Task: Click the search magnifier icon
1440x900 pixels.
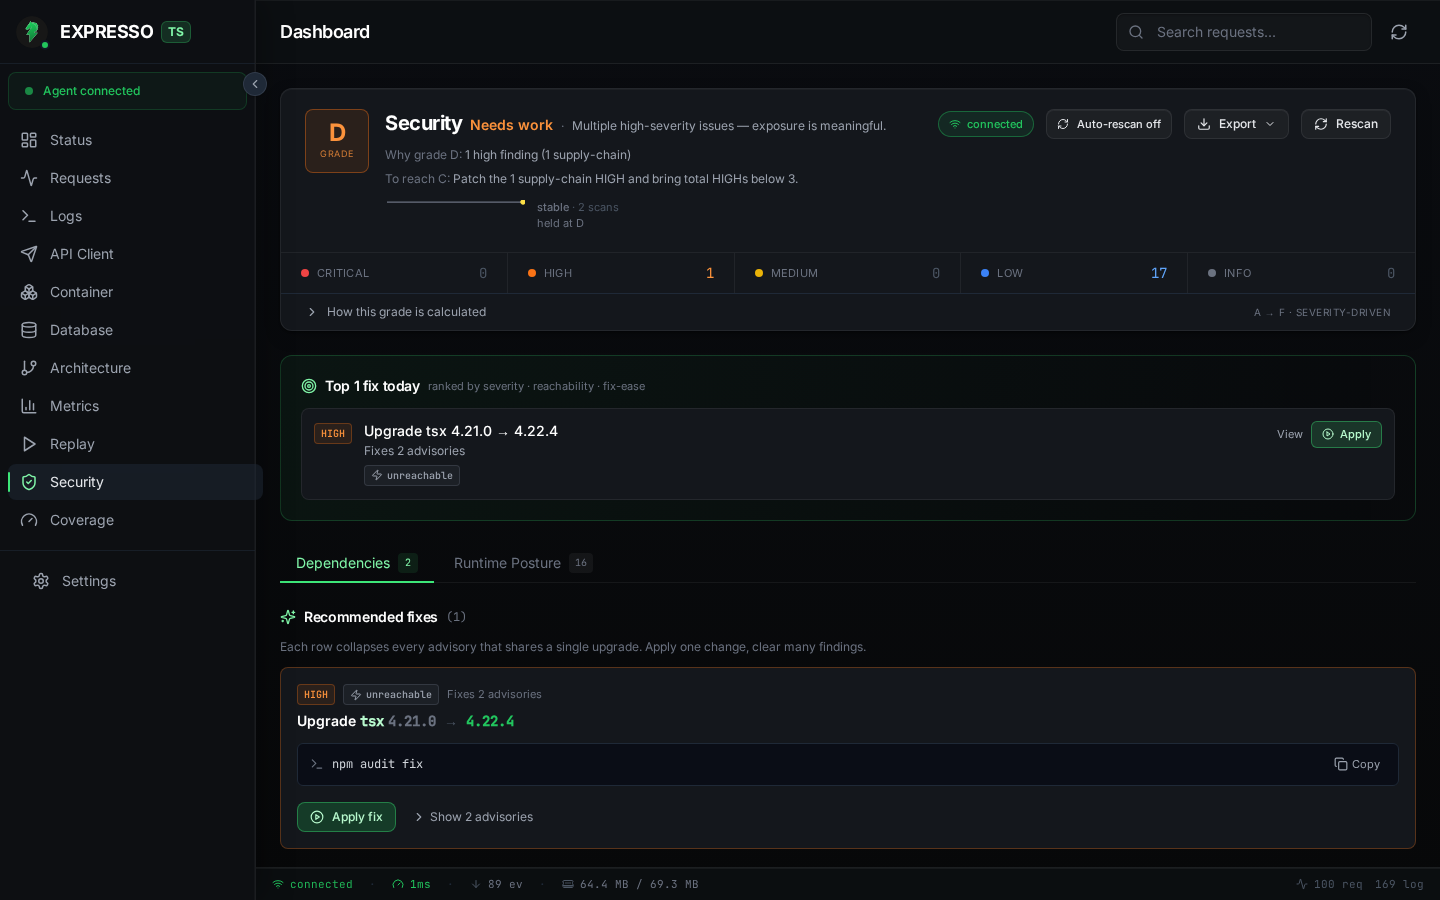Action: 1136,32
